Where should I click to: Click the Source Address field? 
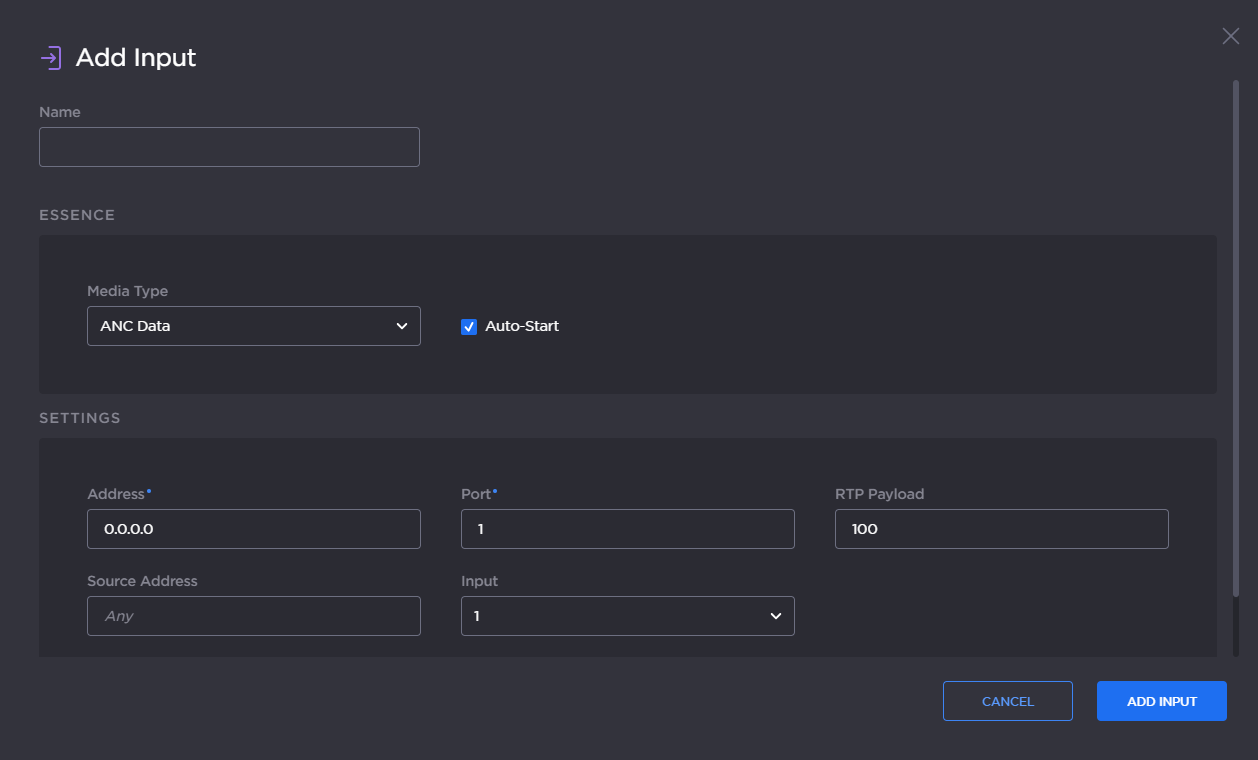tap(254, 616)
